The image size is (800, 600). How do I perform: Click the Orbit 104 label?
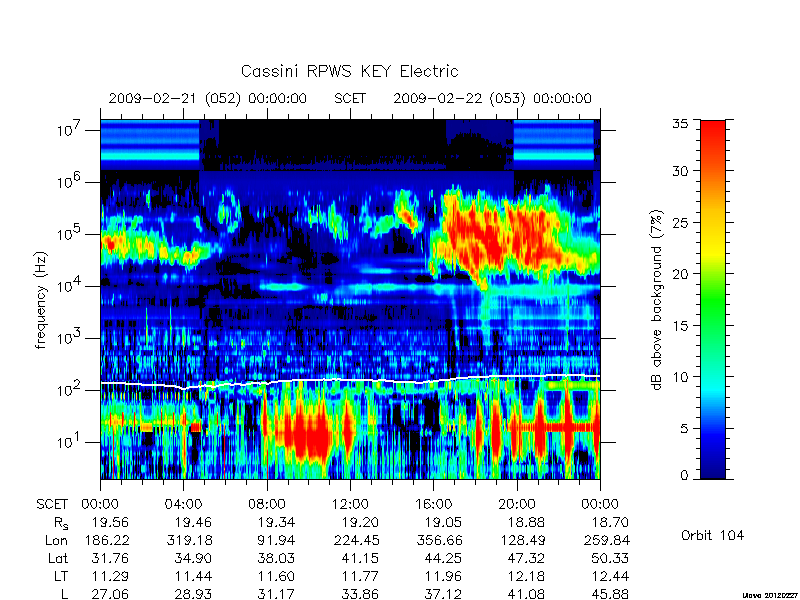point(712,535)
